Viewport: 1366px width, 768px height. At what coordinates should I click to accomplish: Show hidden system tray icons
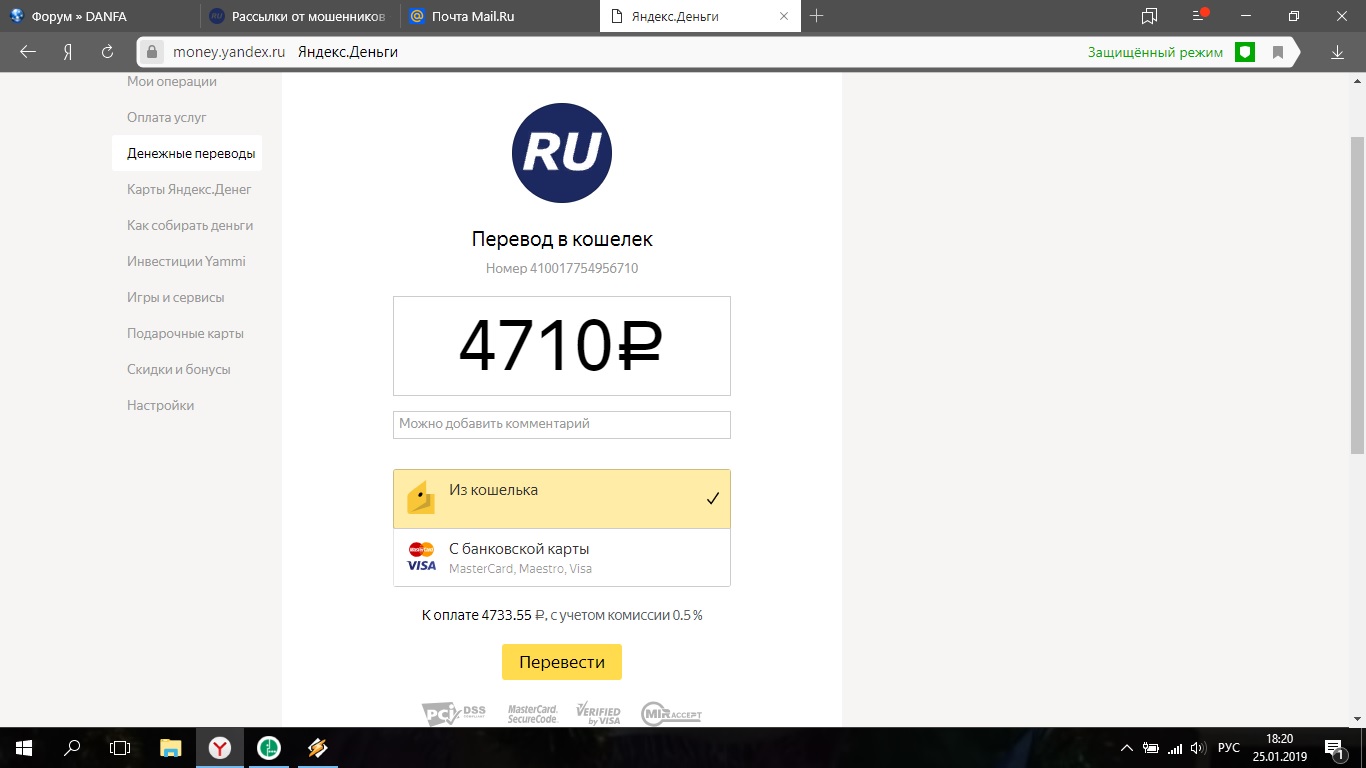pyautogui.click(x=1127, y=747)
